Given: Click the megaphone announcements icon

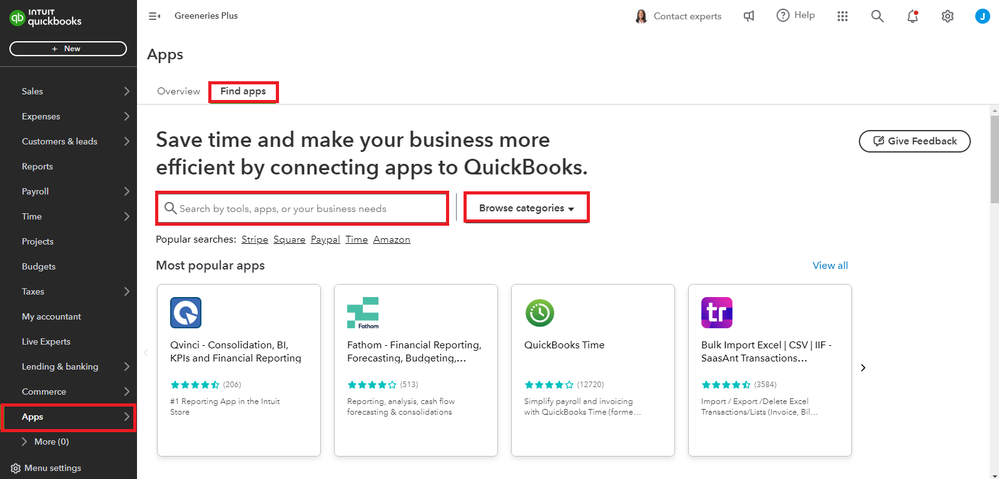Looking at the screenshot, I should [749, 16].
